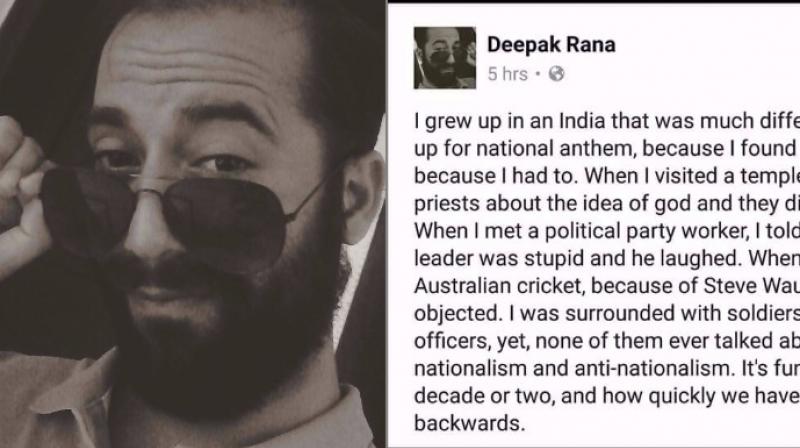Click the dark bar above the post
The width and height of the screenshot is (800, 448).
click(x=594, y=2)
